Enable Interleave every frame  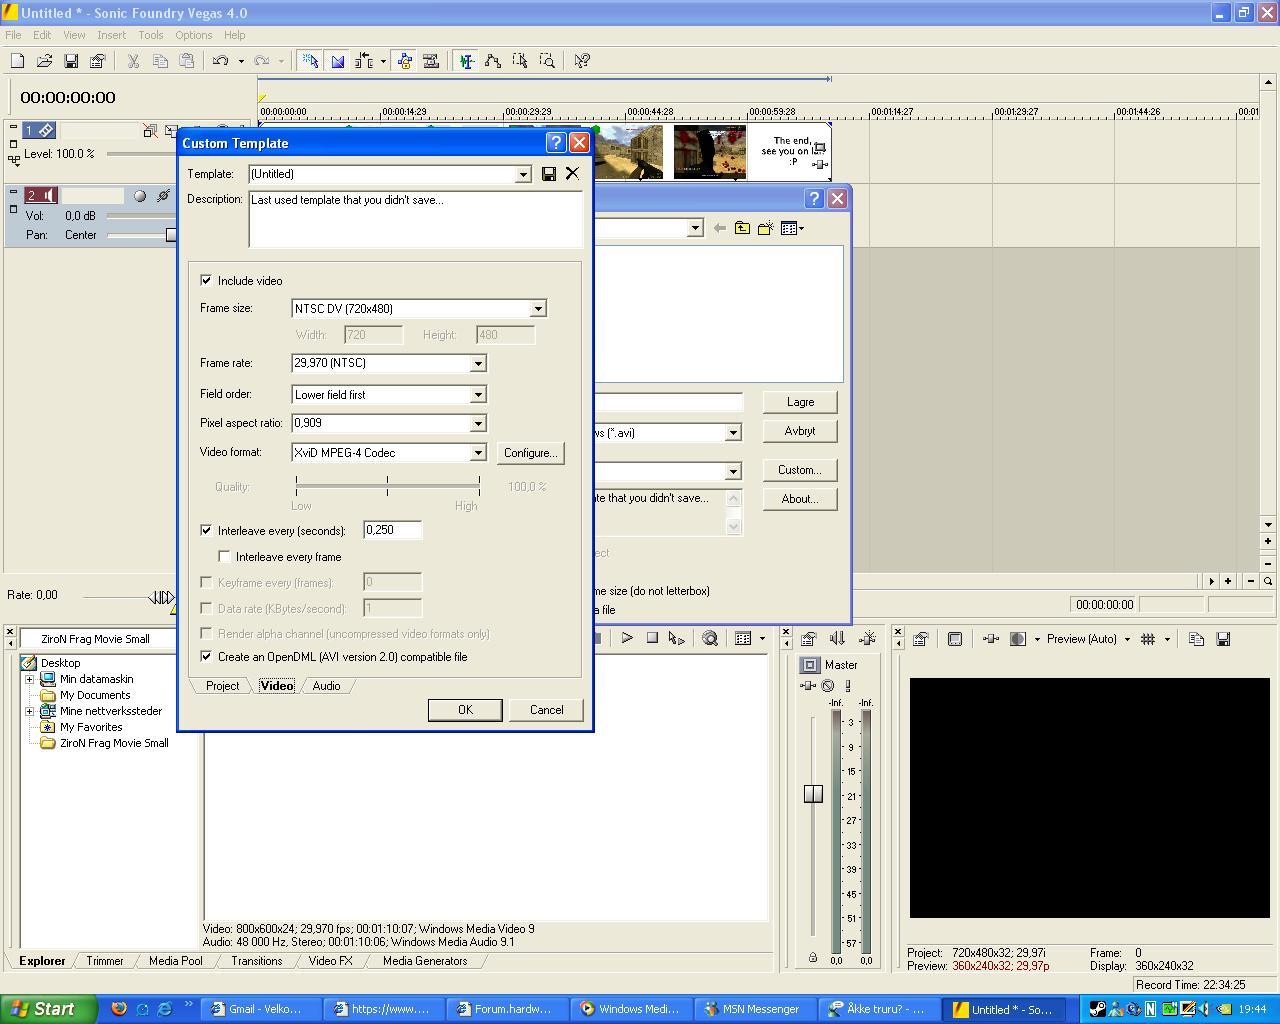pos(224,557)
